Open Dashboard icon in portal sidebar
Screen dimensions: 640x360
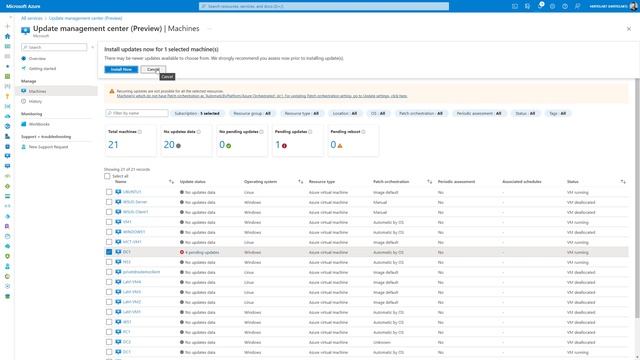pos(7,46)
